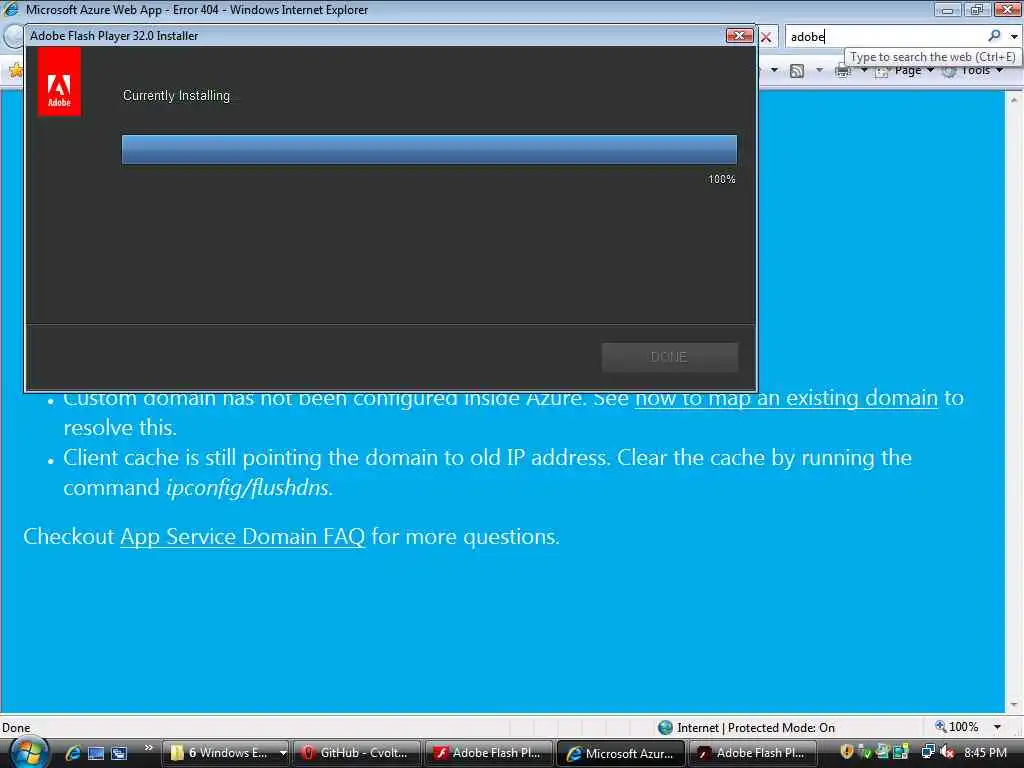Open the search provider dropdown arrow

[1014, 37]
